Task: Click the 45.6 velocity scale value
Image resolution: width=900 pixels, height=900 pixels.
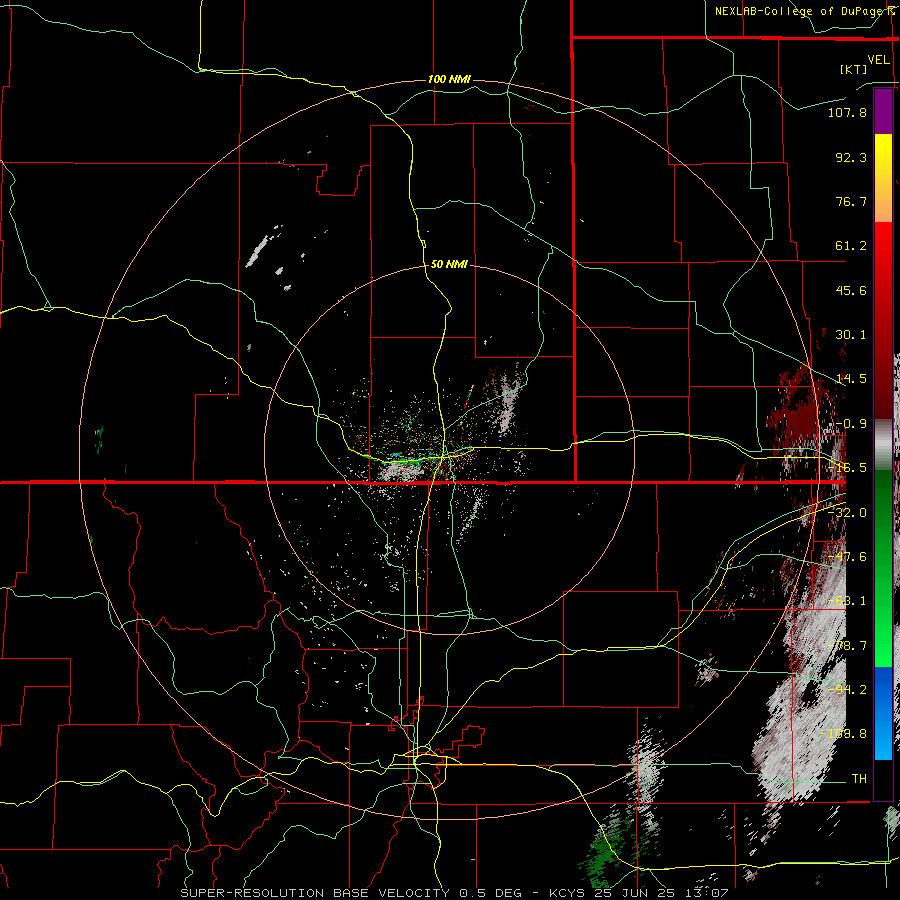Action: [x=851, y=290]
